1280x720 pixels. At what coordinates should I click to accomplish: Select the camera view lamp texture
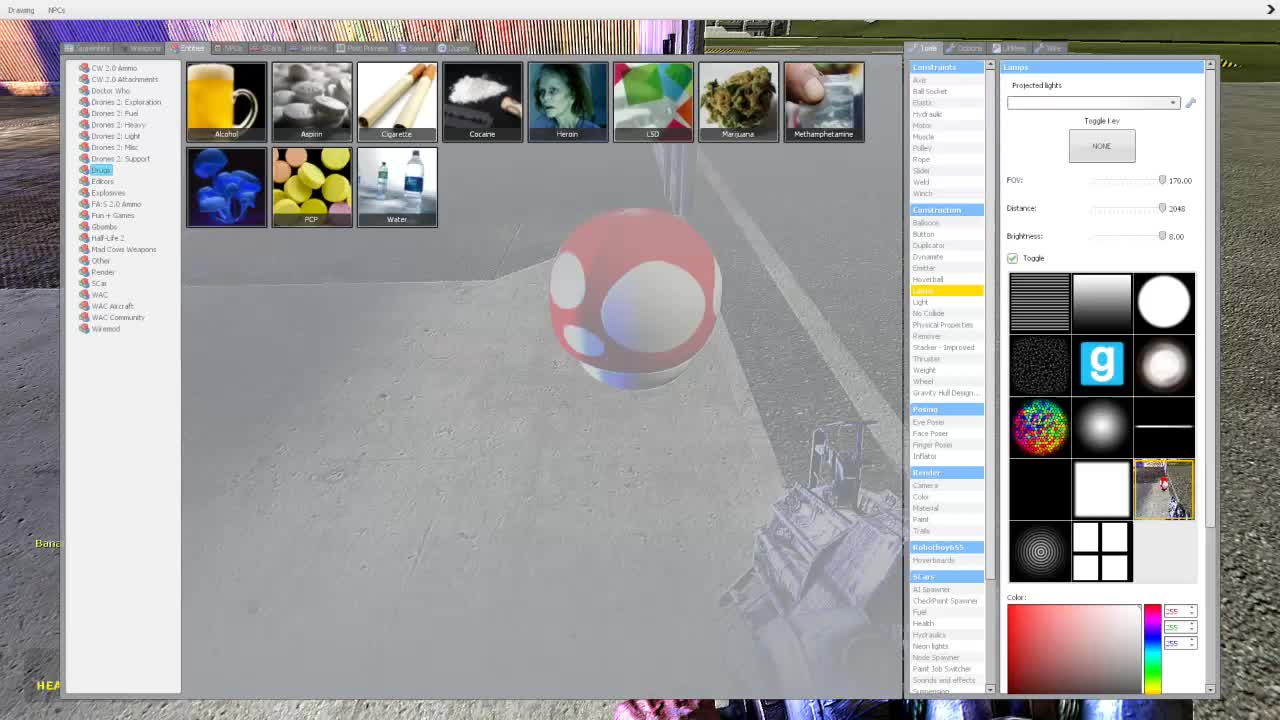[x=1164, y=490]
